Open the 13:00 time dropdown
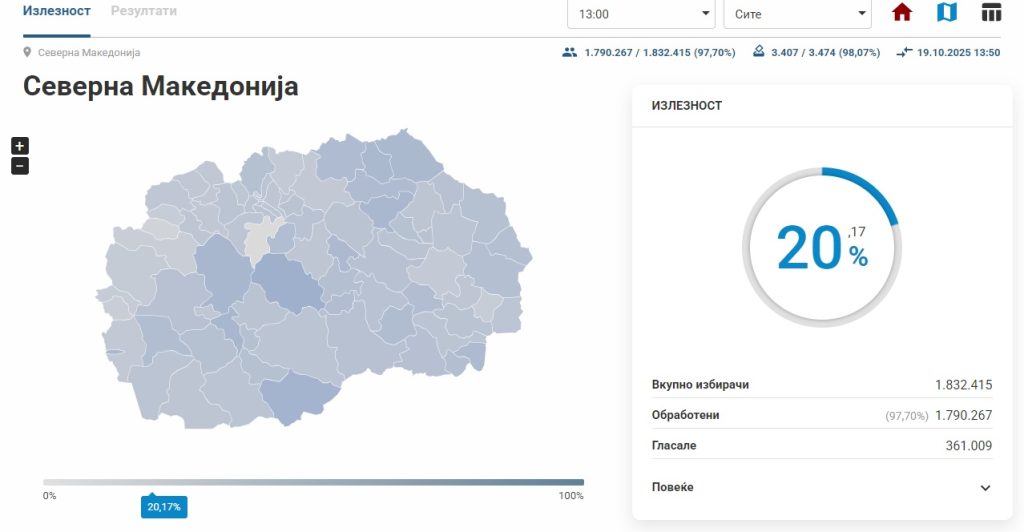 (640, 14)
